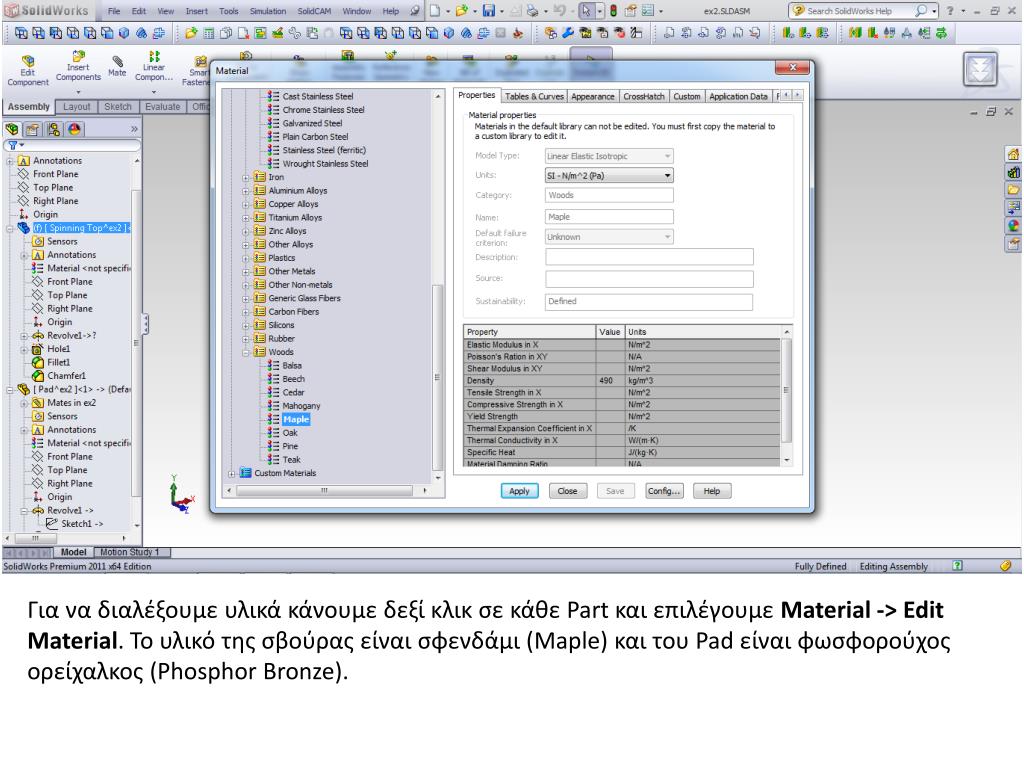Open the ConfigurationManager tab icon
Screen dimensions: 1024x768
(54, 129)
